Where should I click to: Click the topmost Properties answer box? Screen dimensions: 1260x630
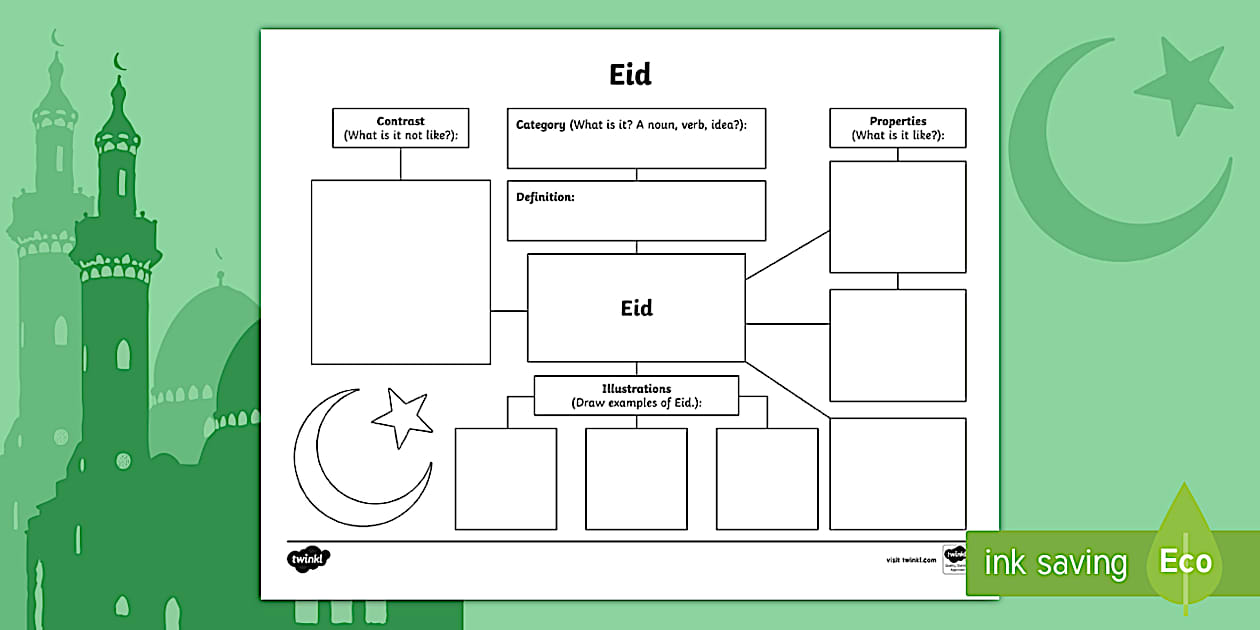point(895,215)
